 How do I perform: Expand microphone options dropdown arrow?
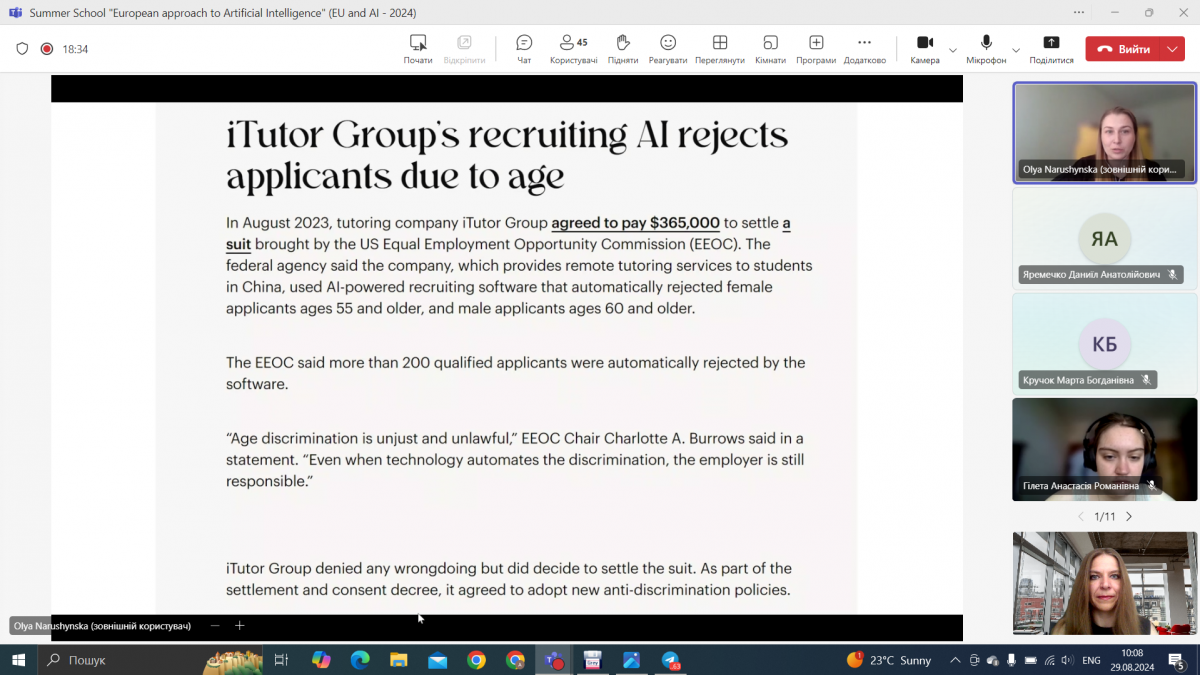[x=1016, y=49]
